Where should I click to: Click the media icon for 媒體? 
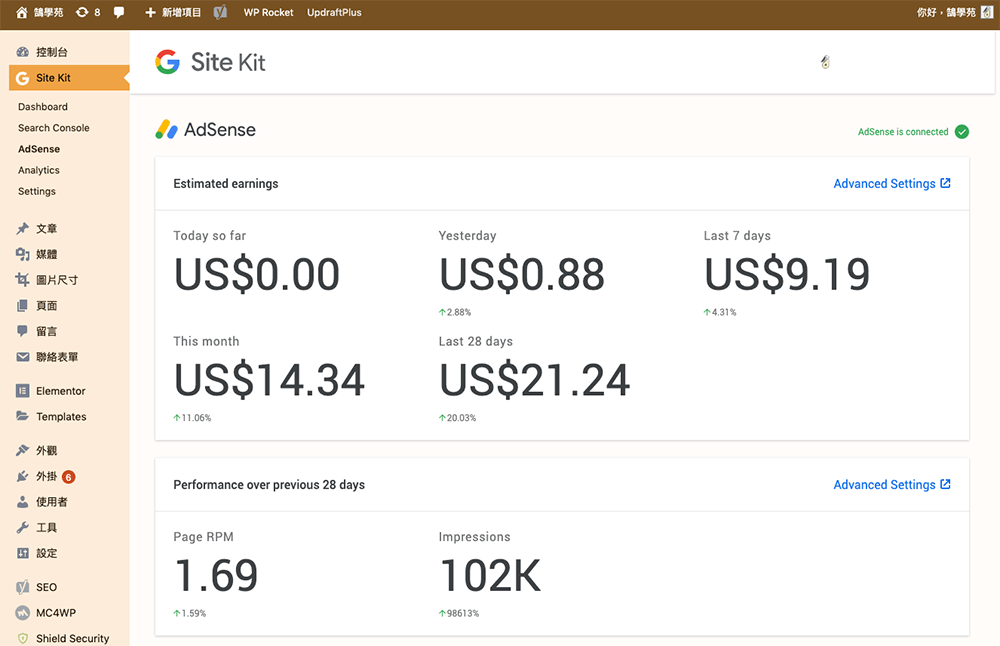(x=23, y=254)
